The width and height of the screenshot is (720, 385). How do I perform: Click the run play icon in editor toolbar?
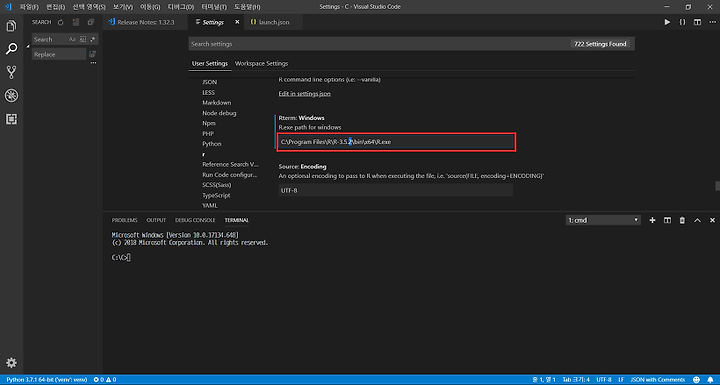coord(667,22)
